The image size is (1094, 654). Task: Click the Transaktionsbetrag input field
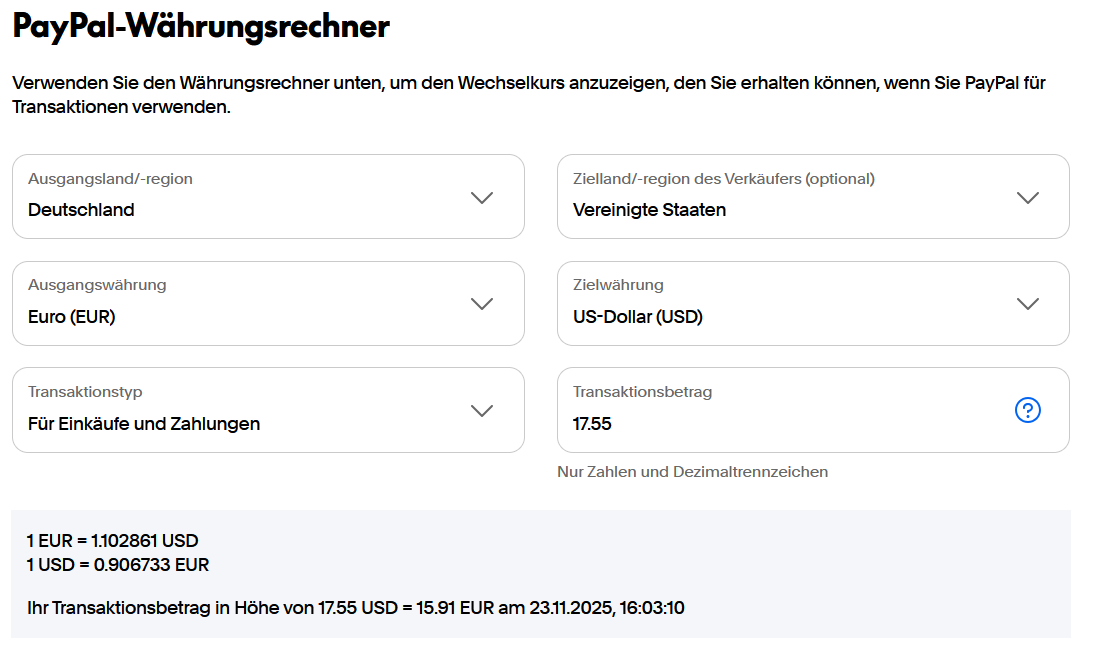coord(780,410)
